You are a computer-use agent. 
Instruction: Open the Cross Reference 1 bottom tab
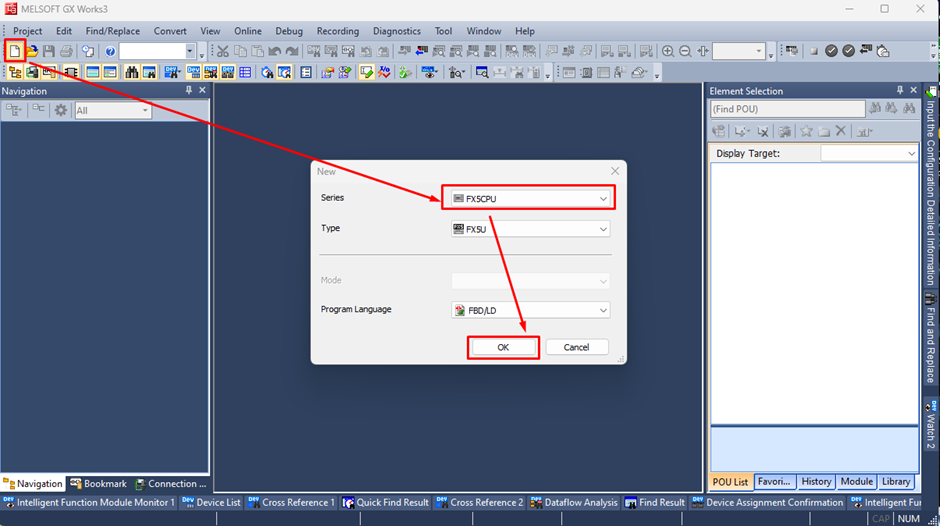[291, 503]
